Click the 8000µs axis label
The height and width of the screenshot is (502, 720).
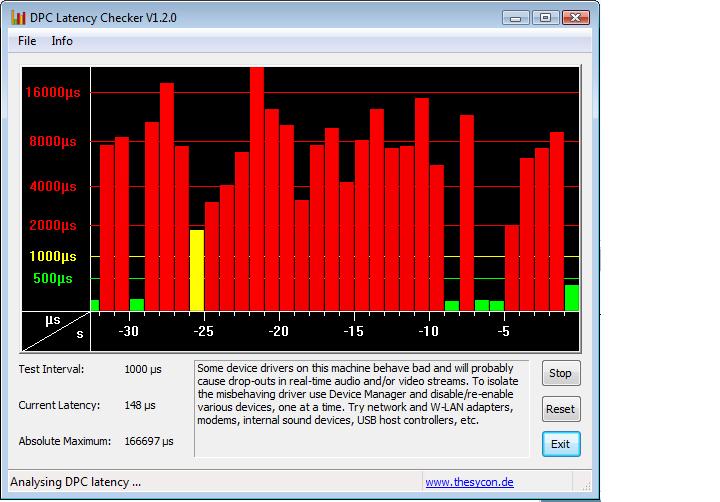(x=53, y=141)
